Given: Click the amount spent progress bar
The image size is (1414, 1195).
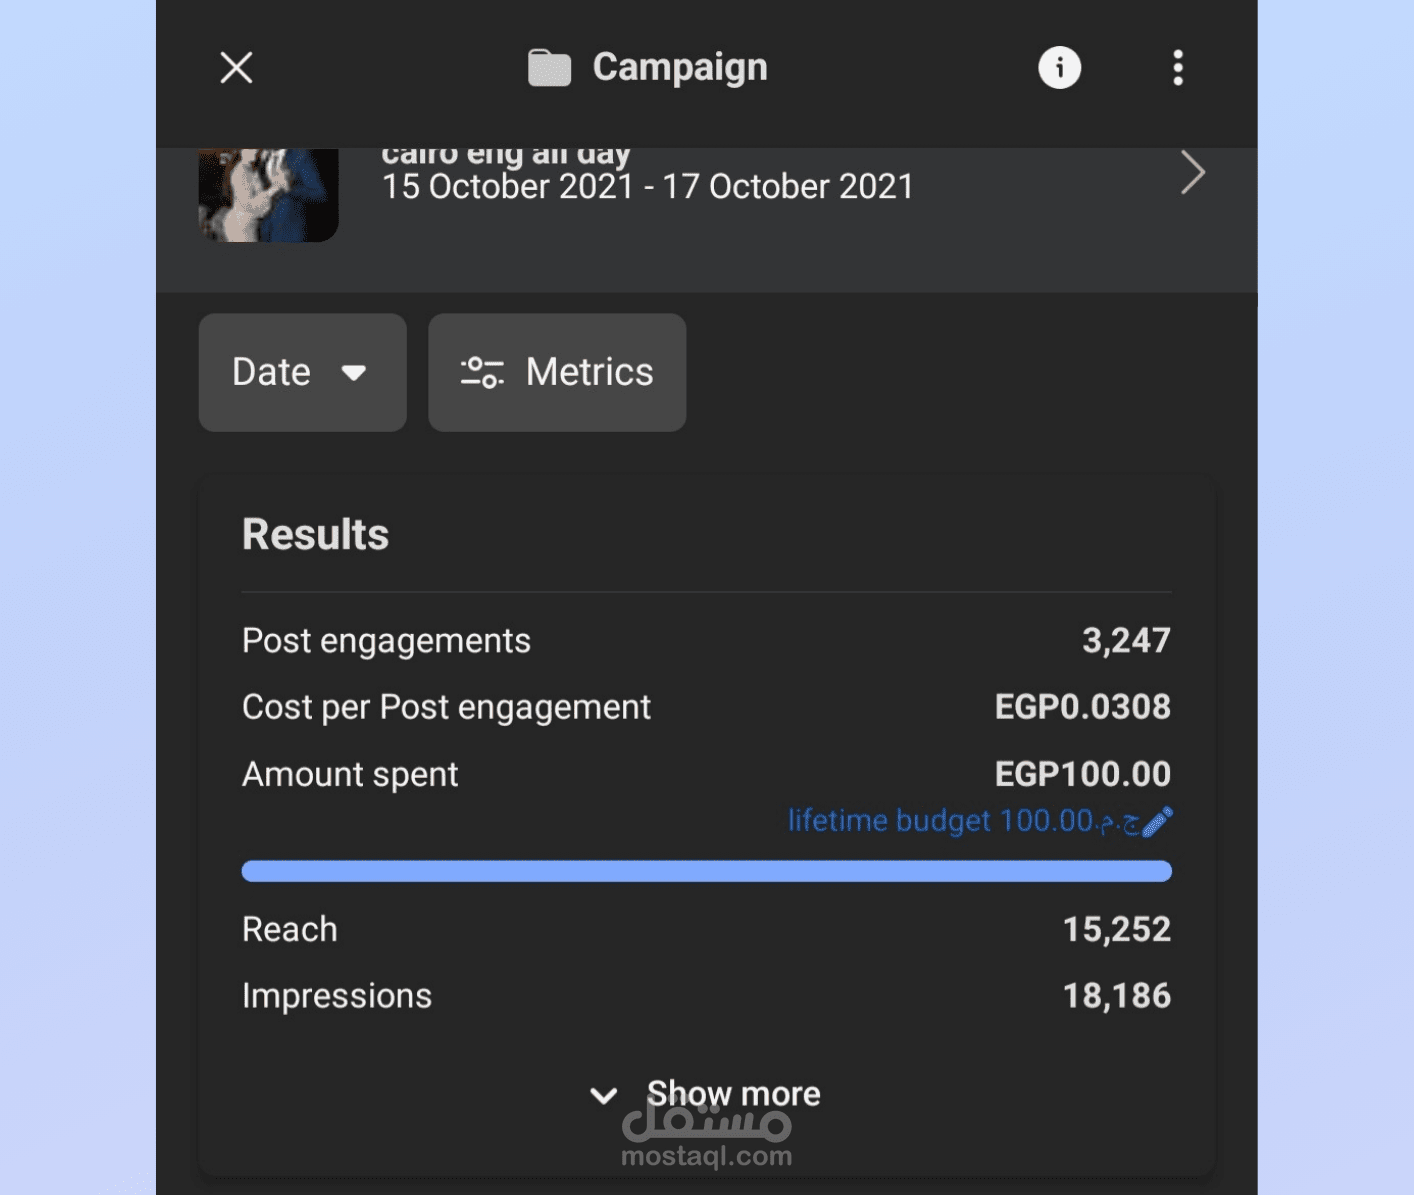Looking at the screenshot, I should 706,871.
